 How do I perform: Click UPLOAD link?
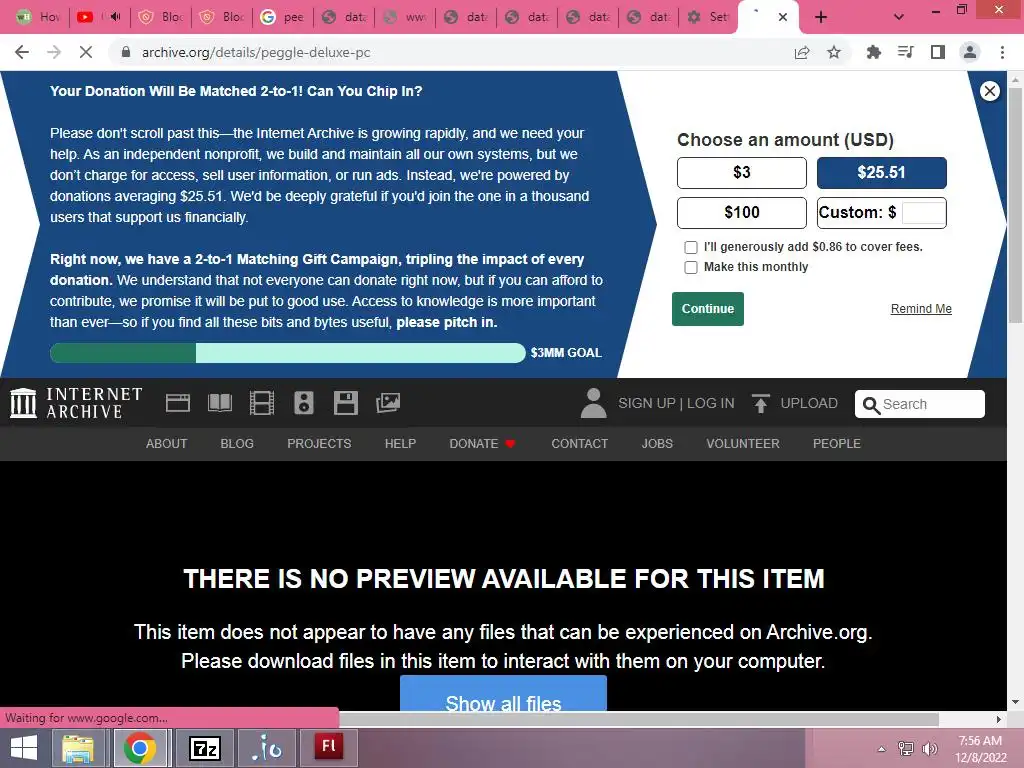(x=808, y=403)
